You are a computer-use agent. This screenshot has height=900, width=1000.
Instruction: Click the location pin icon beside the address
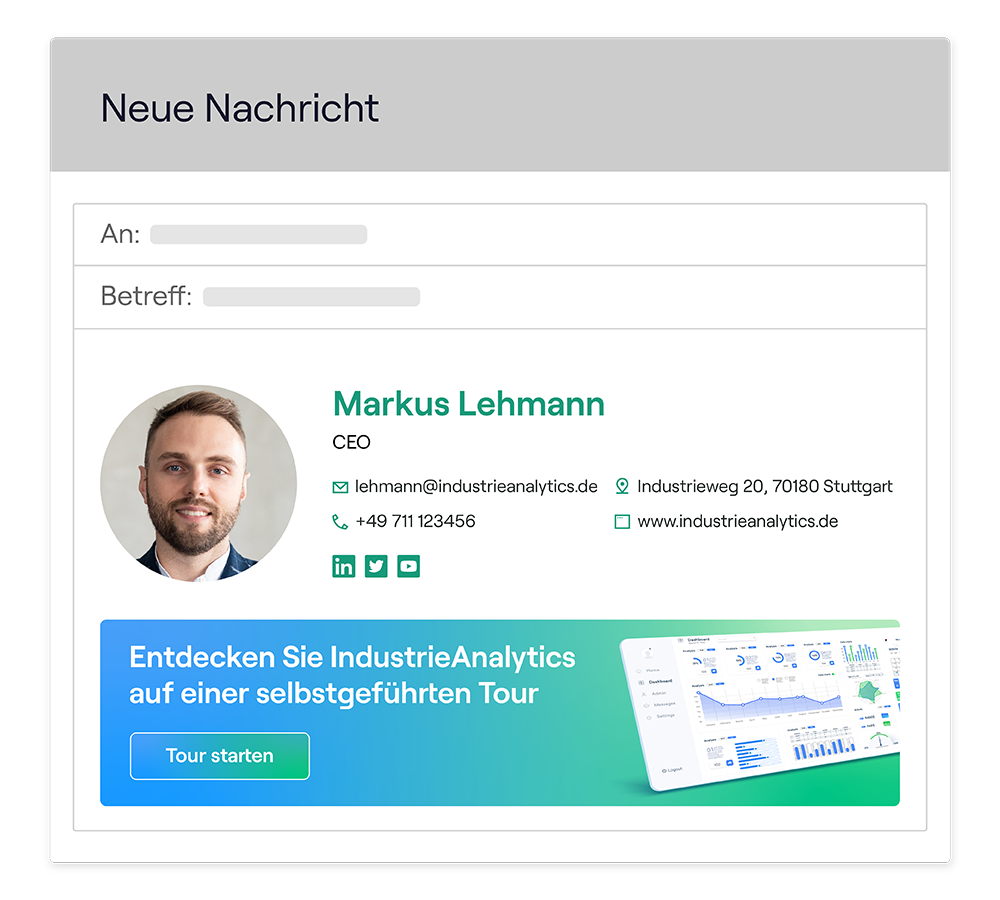coord(622,487)
